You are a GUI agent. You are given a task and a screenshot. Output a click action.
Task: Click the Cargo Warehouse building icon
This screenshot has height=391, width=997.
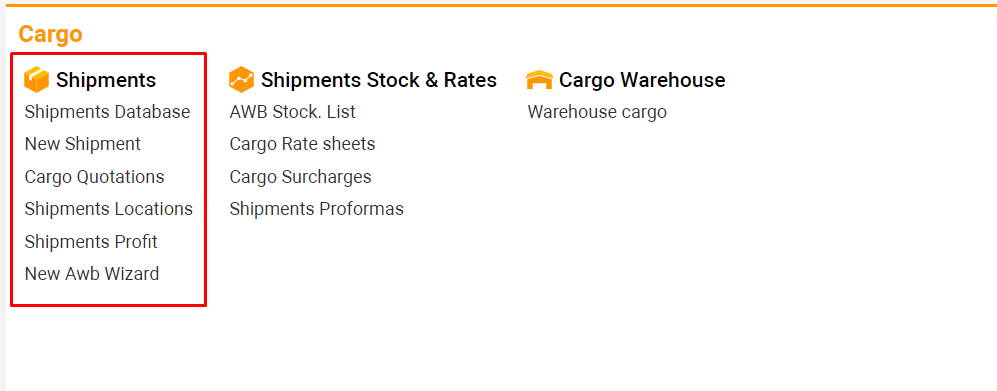click(x=539, y=80)
